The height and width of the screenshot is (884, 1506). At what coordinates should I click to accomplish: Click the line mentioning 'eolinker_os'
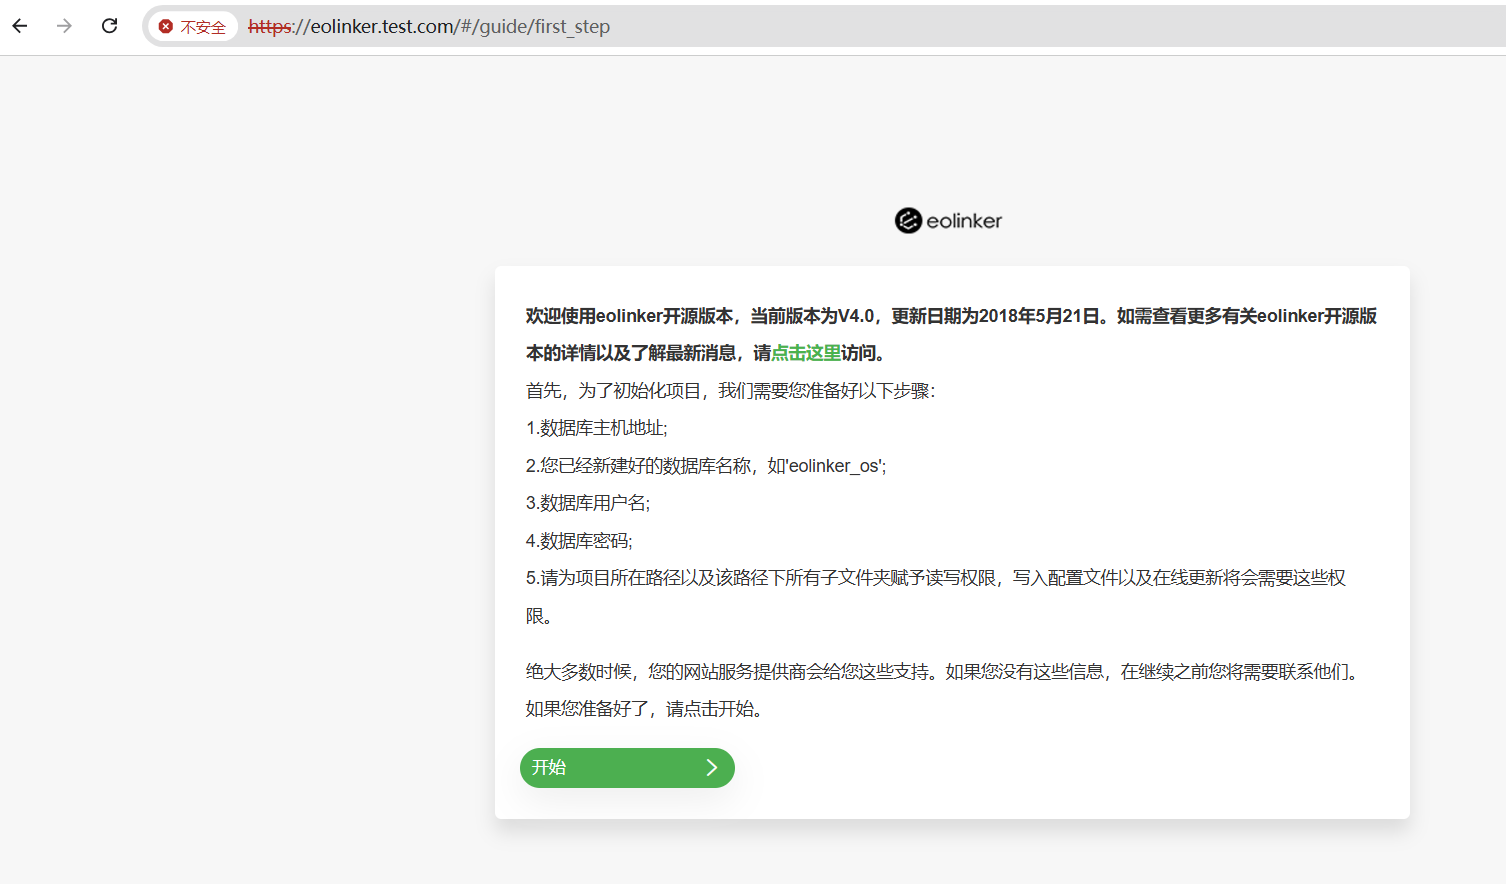[706, 466]
